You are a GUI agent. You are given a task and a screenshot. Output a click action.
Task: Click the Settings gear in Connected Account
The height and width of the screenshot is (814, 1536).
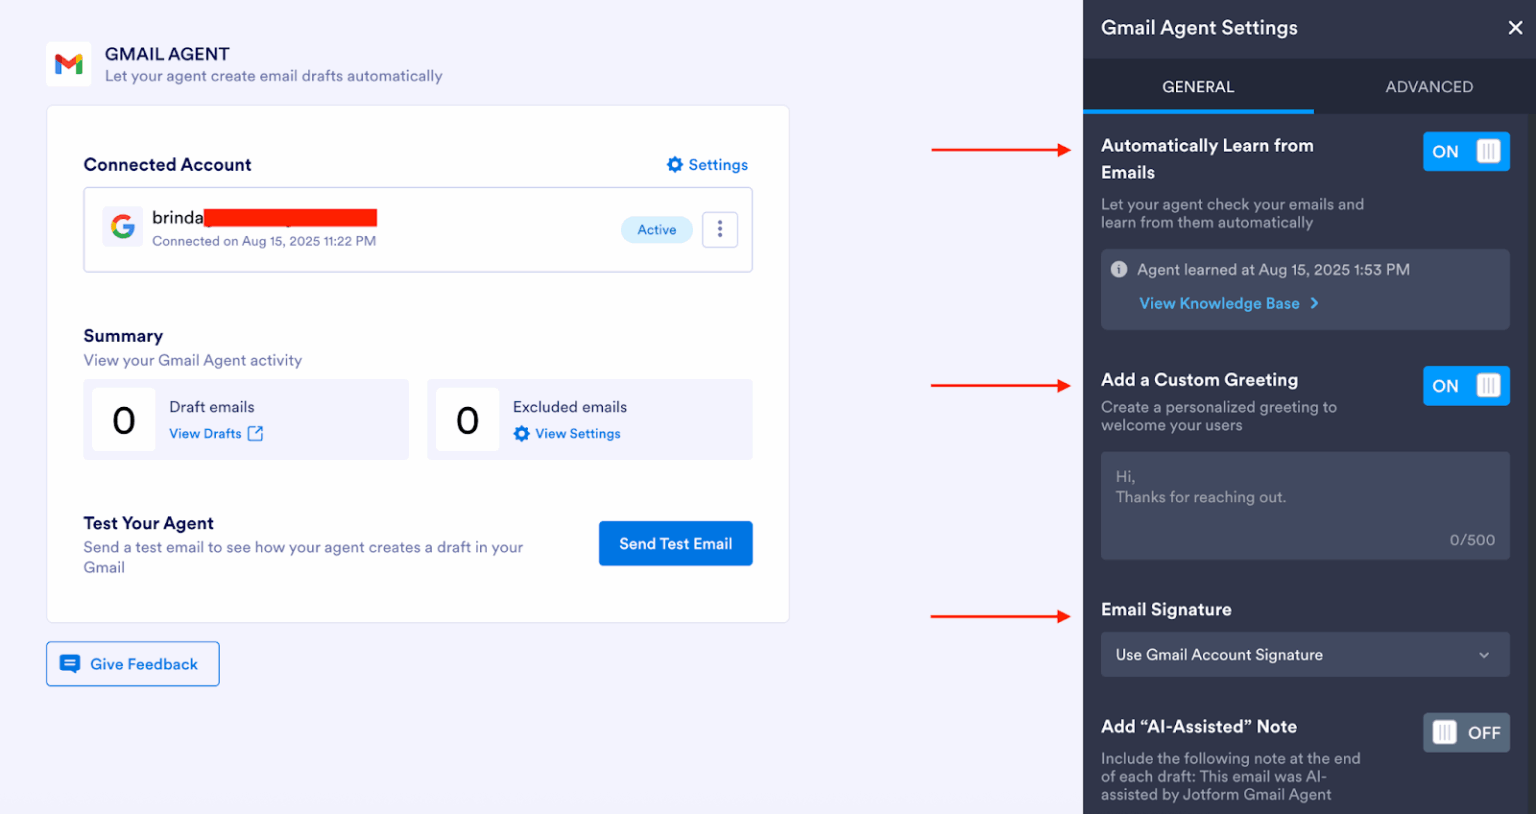[x=675, y=165]
